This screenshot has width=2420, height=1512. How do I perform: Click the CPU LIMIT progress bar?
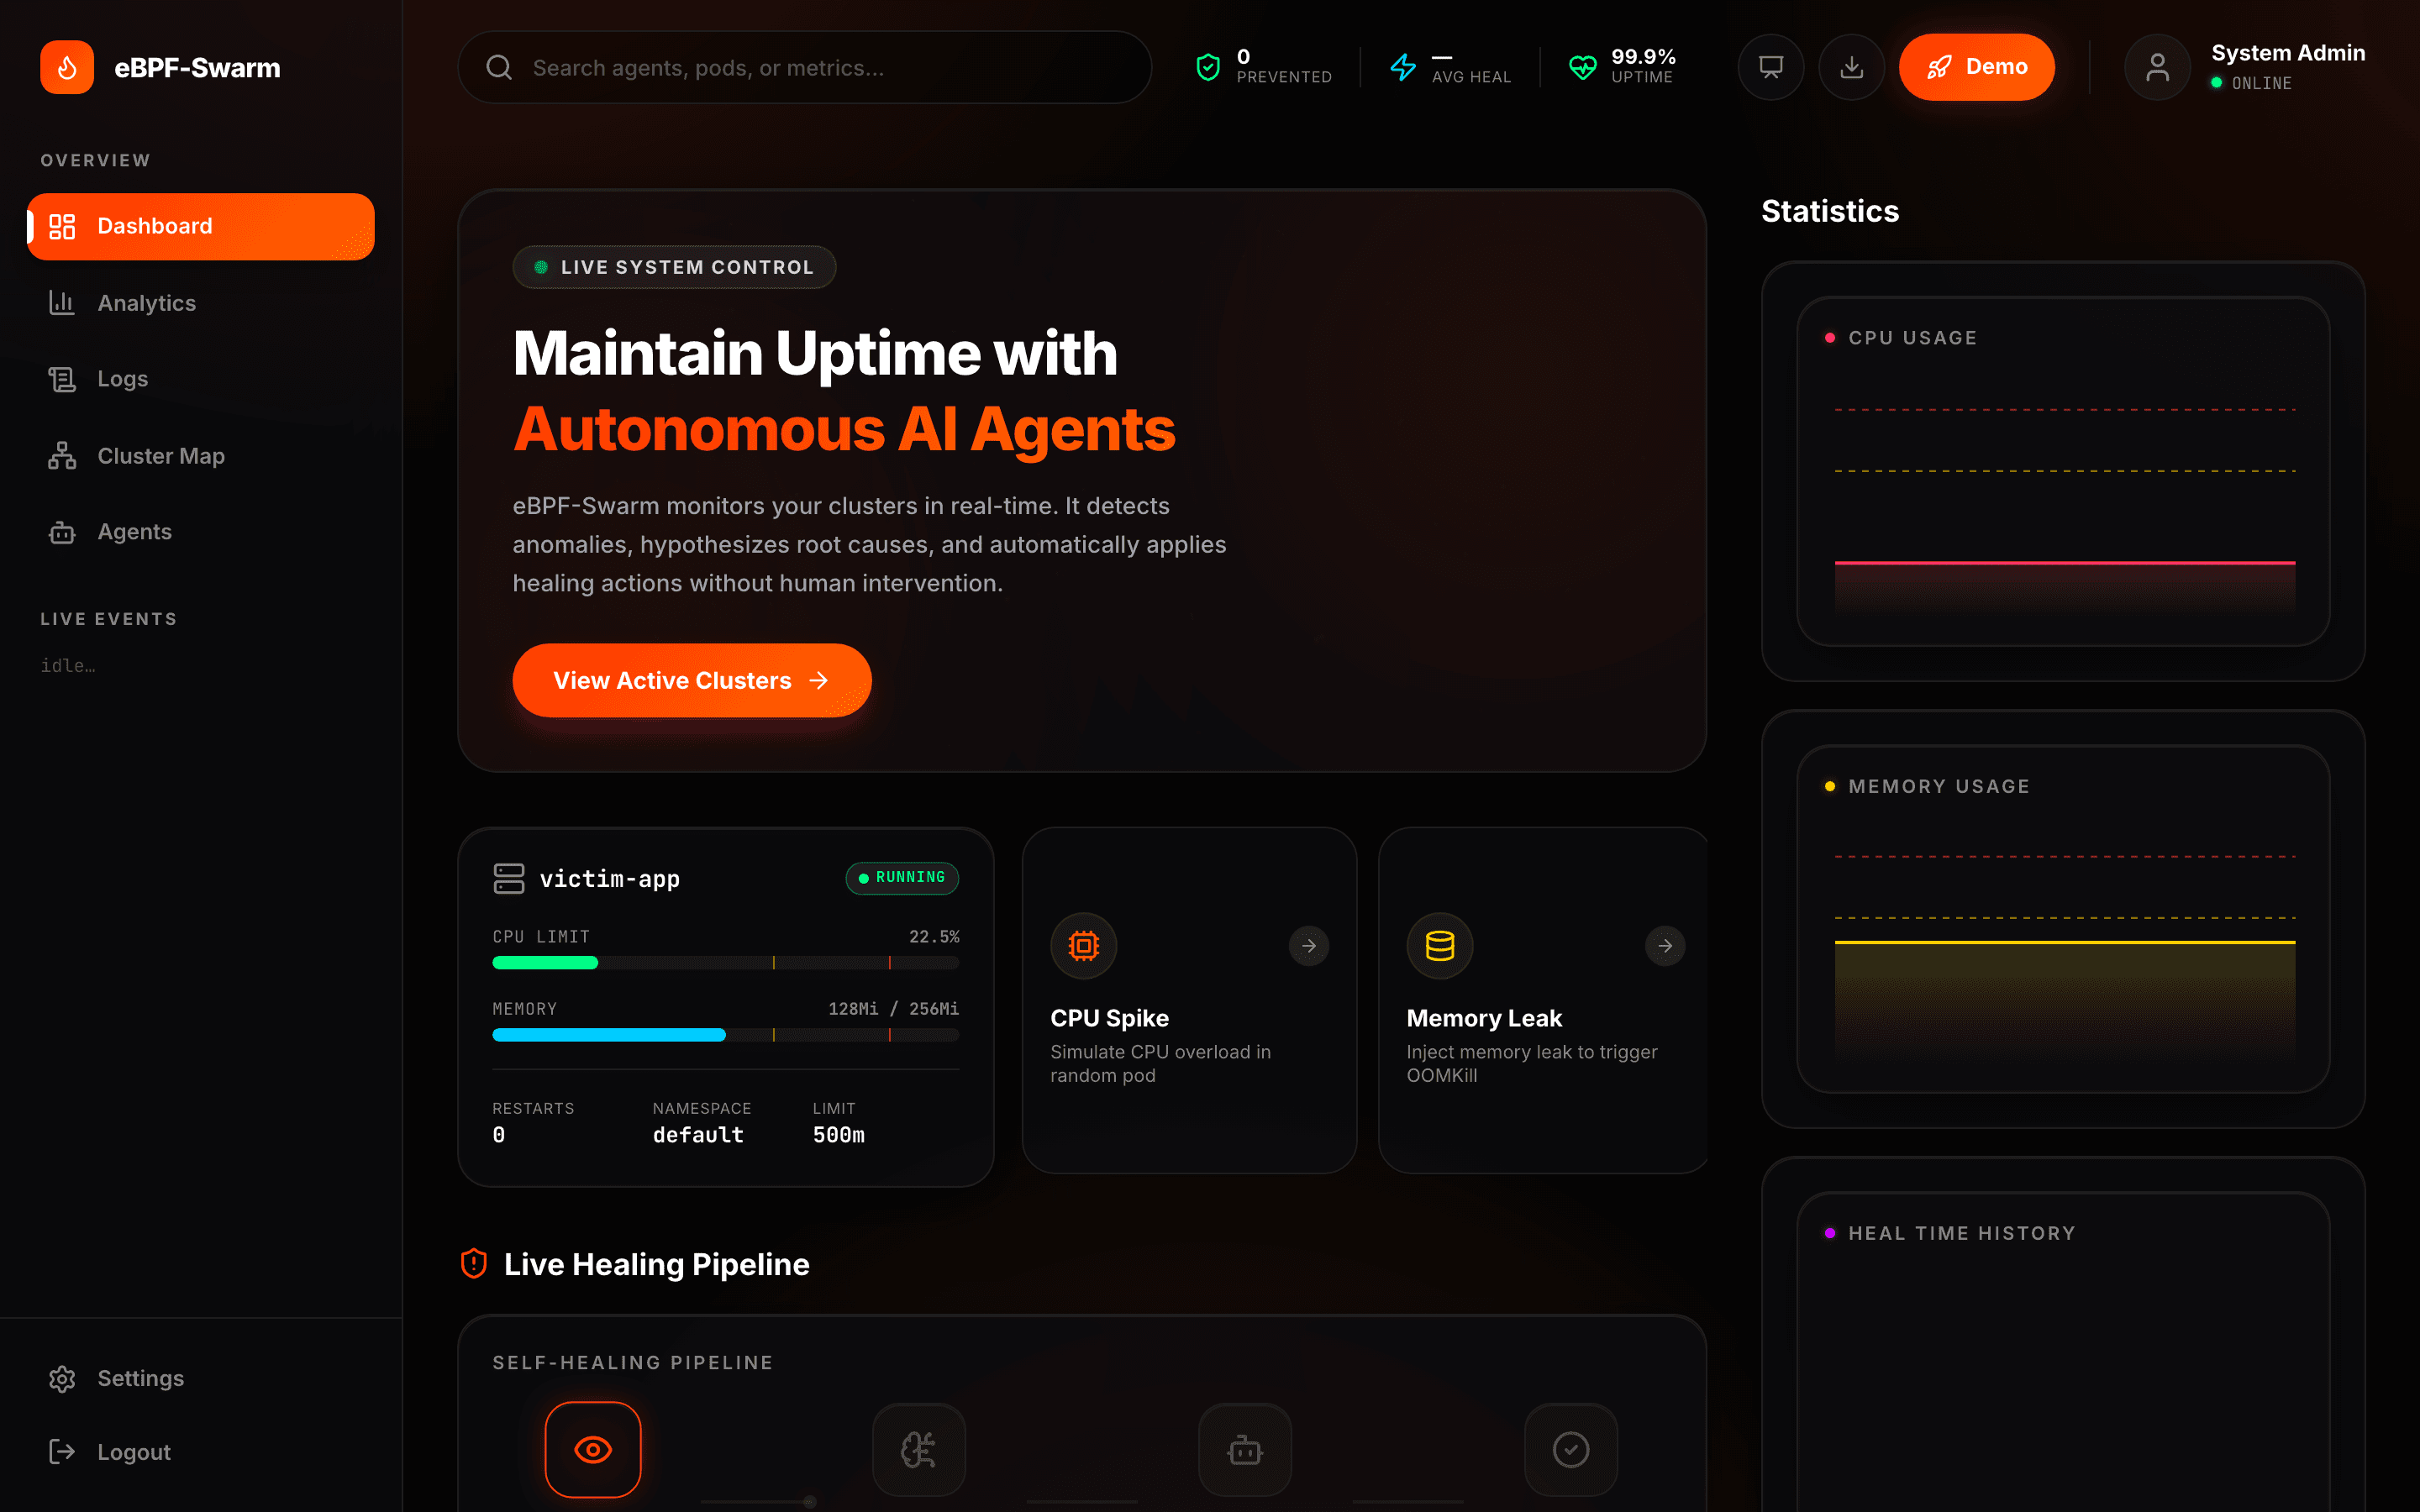[x=725, y=963]
